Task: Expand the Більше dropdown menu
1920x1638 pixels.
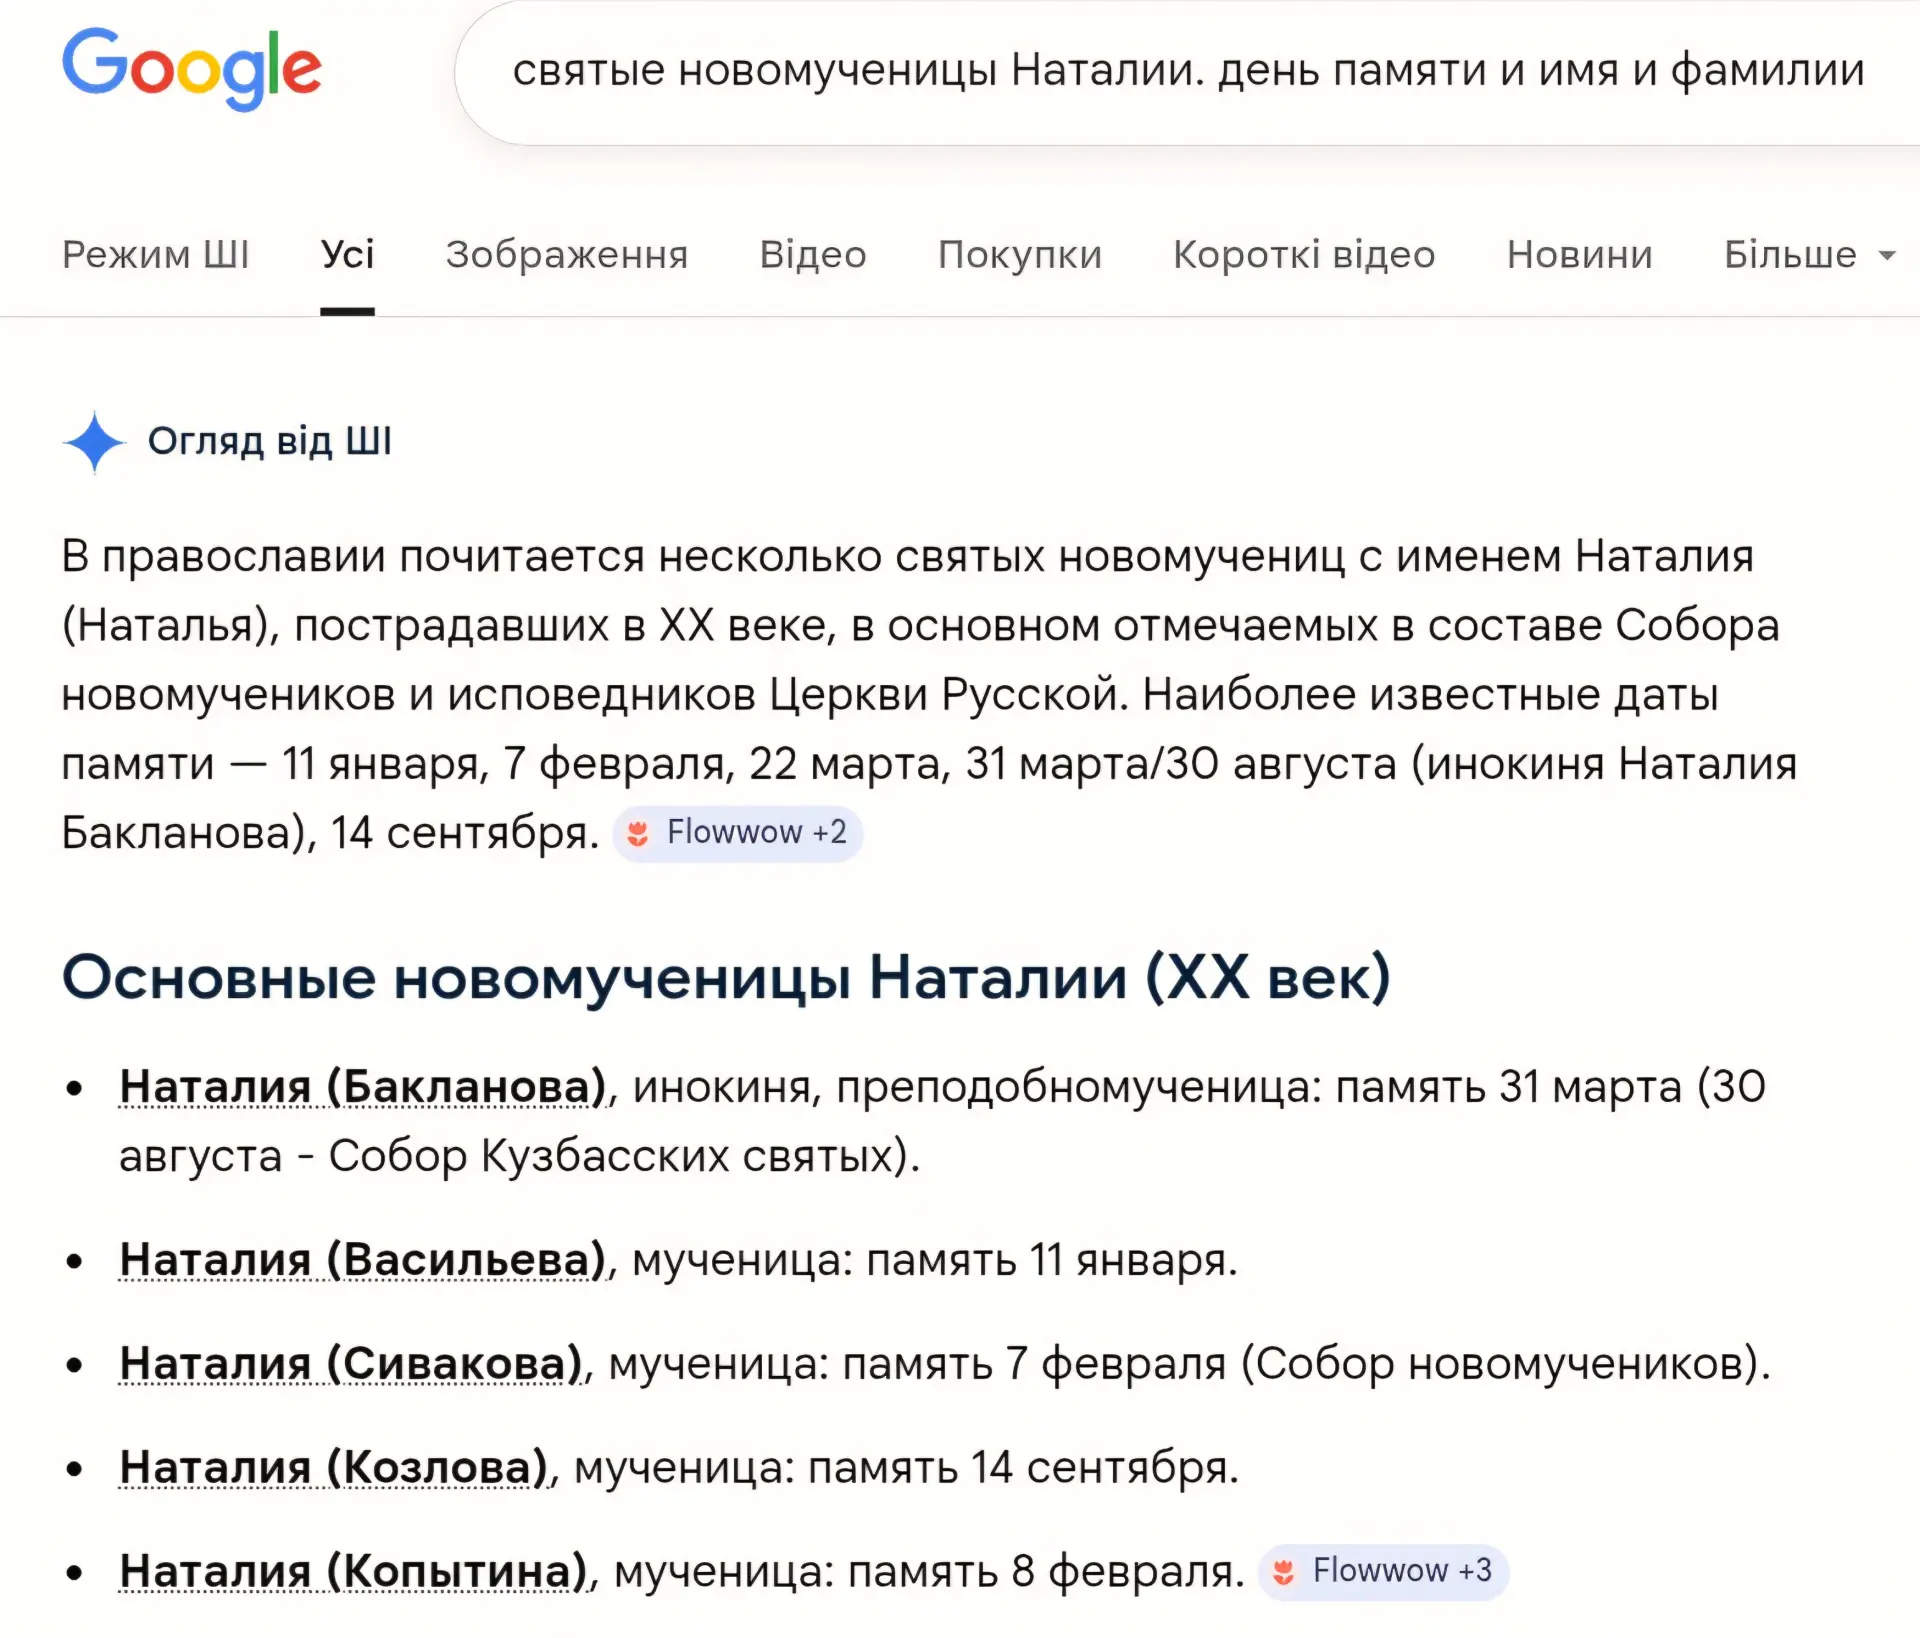Action: (x=1808, y=255)
